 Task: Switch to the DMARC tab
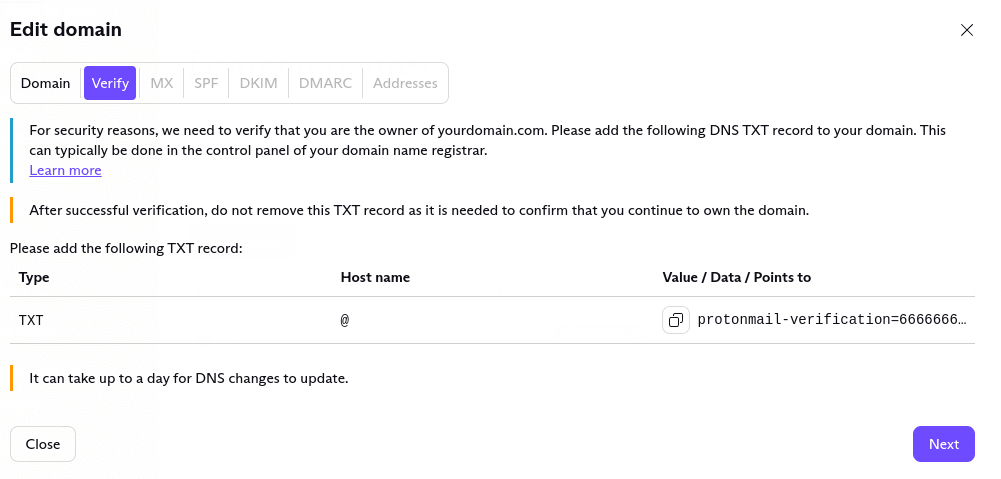tap(325, 83)
